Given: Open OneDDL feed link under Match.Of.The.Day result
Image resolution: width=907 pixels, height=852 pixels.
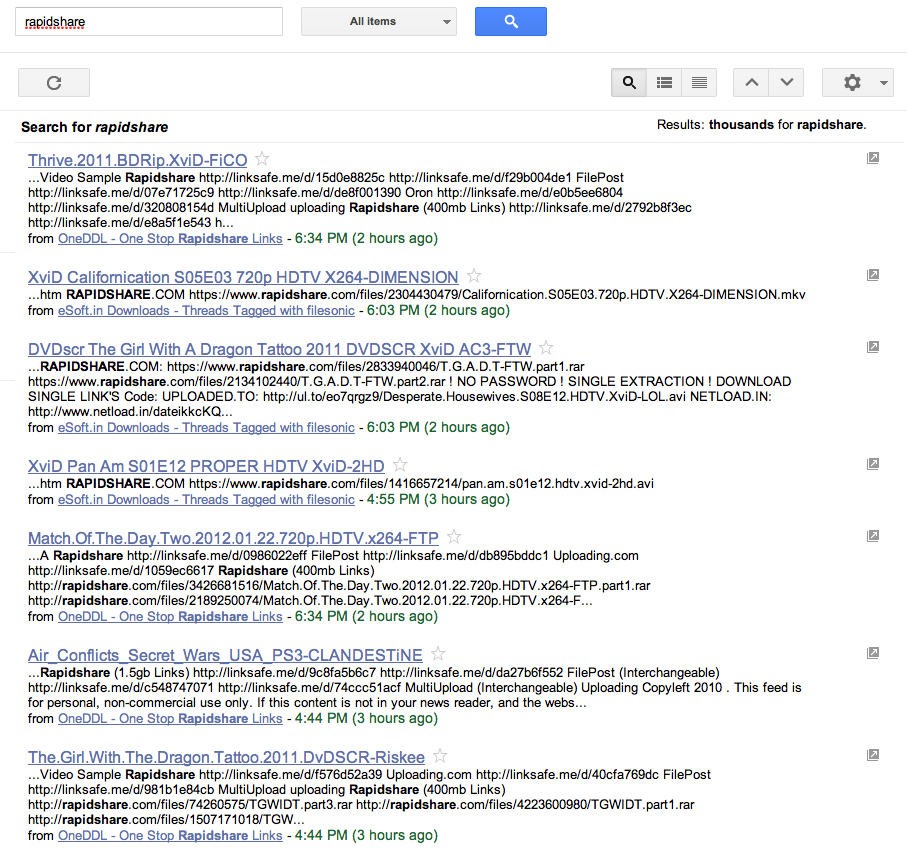Looking at the screenshot, I should pyautogui.click(x=170, y=617).
